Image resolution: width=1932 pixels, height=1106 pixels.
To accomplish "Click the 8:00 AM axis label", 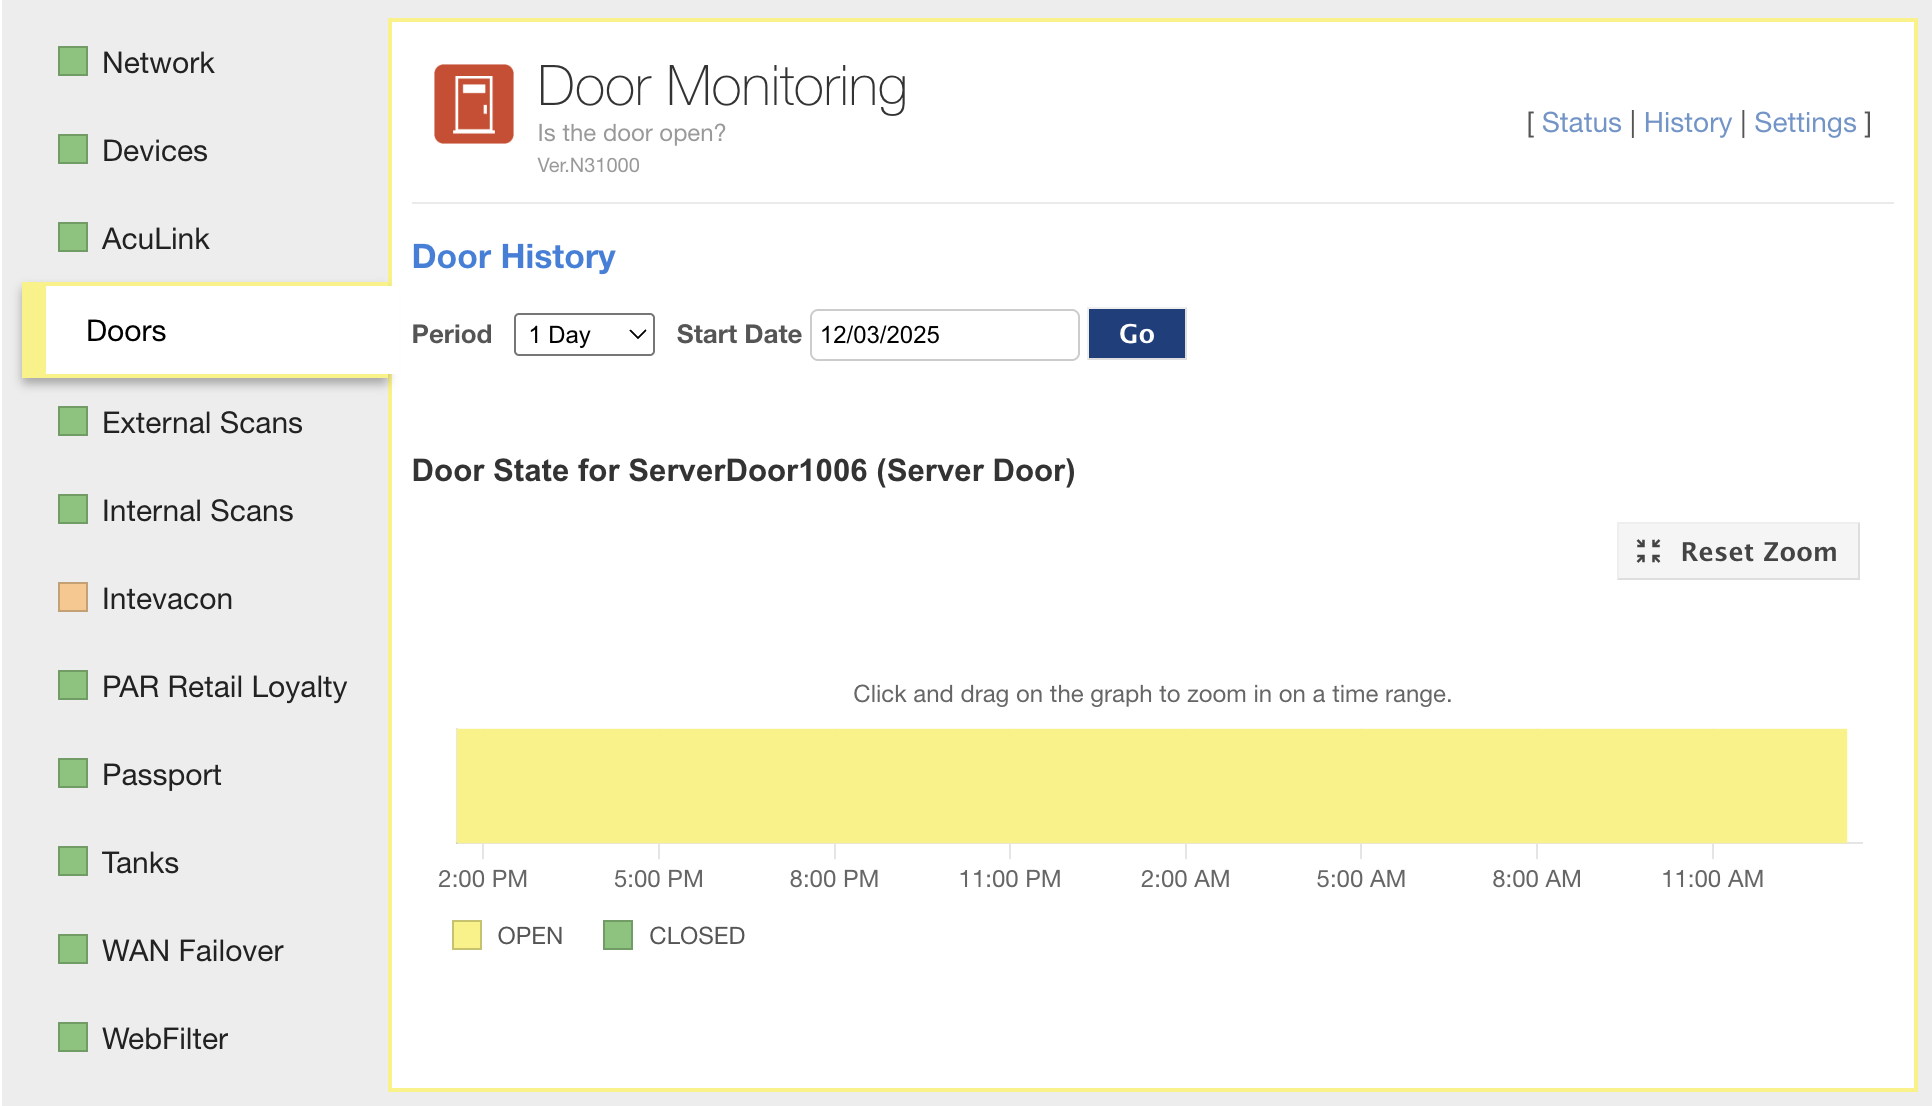I will pos(1537,878).
